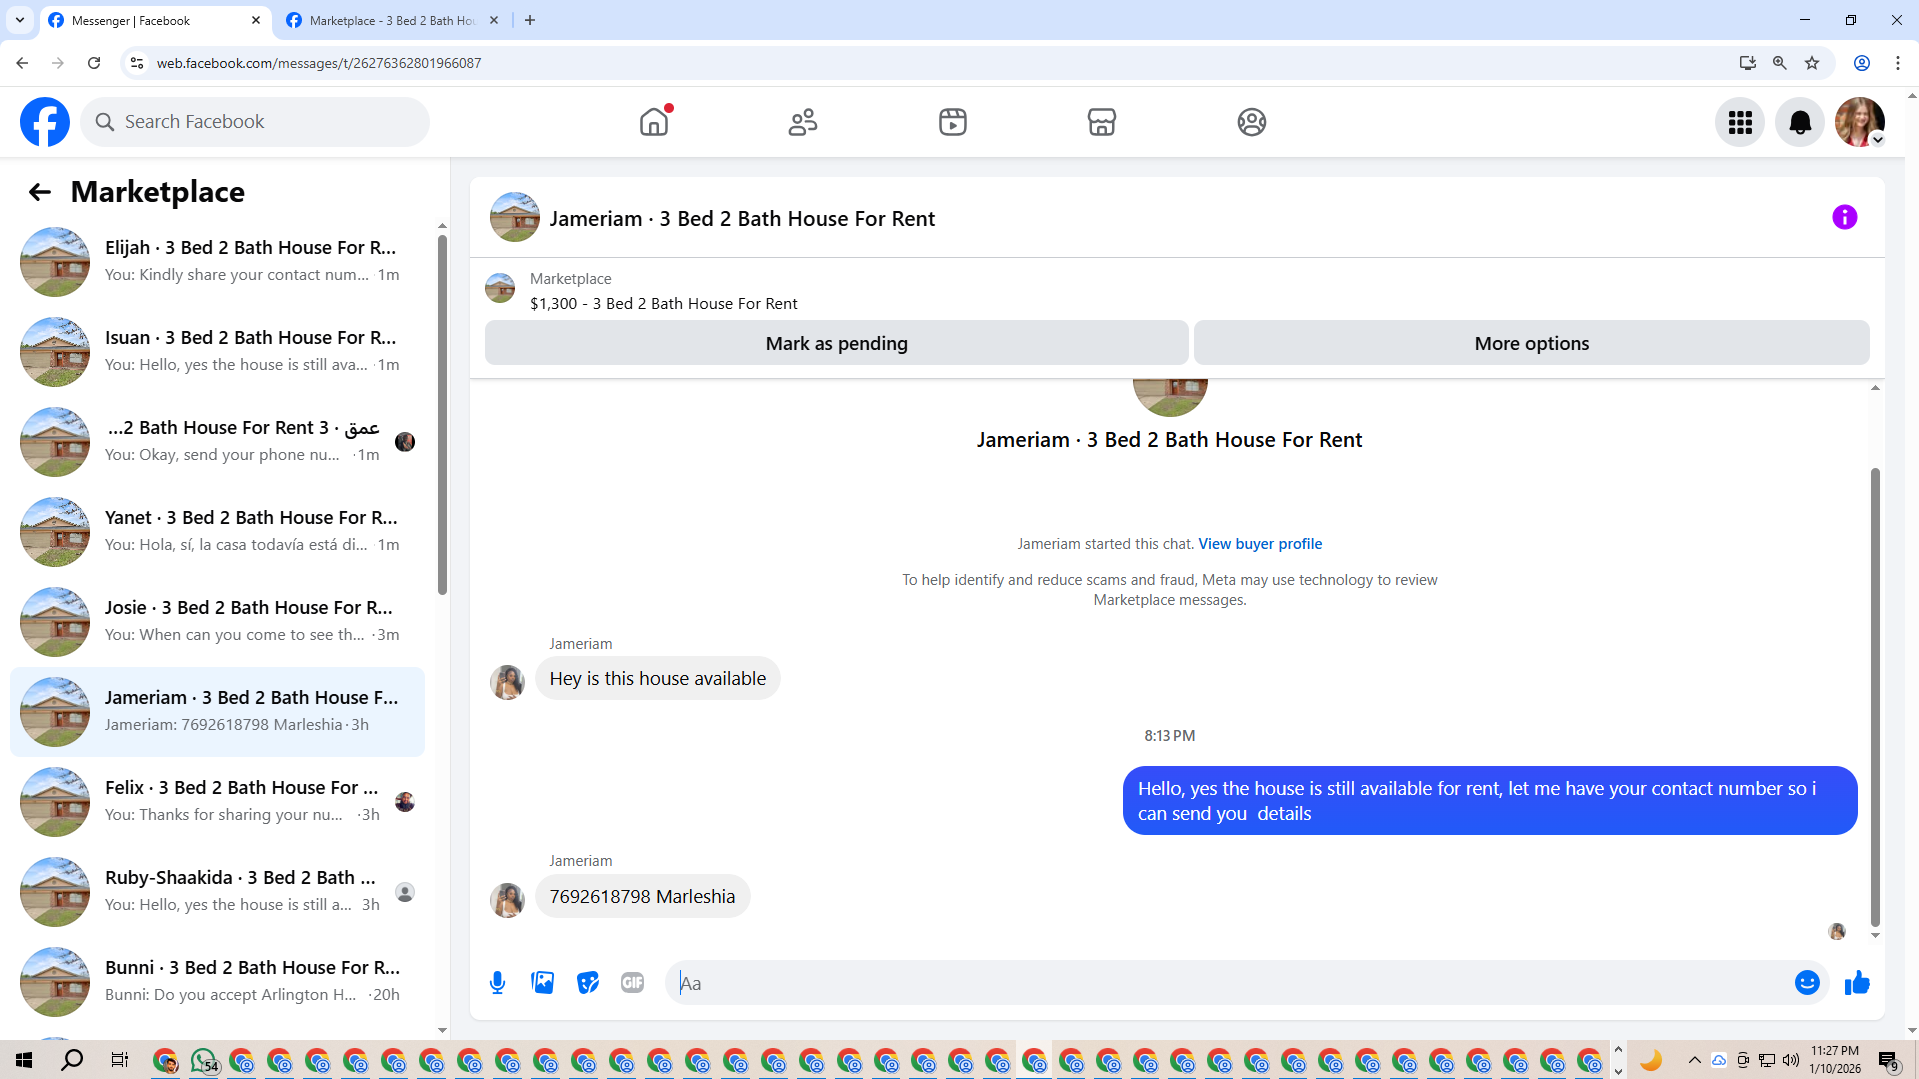
Task: Open the conversation with the Arabic name
Action: pyautogui.click(x=217, y=442)
